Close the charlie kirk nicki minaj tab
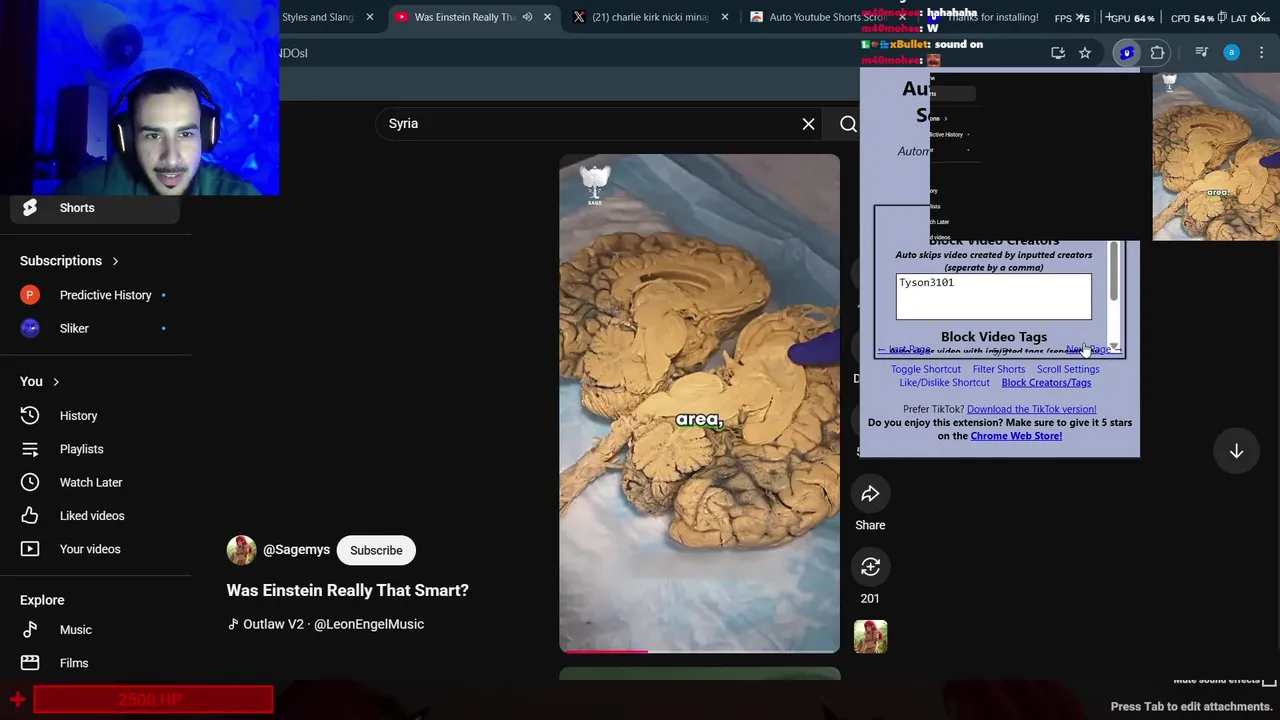This screenshot has height=720, width=1280. coord(725,17)
